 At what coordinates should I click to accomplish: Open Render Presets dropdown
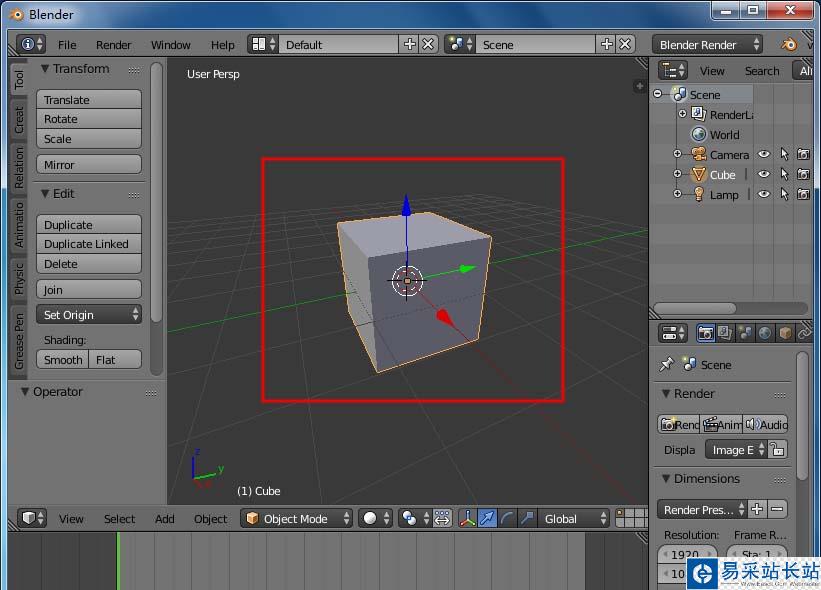click(702, 509)
